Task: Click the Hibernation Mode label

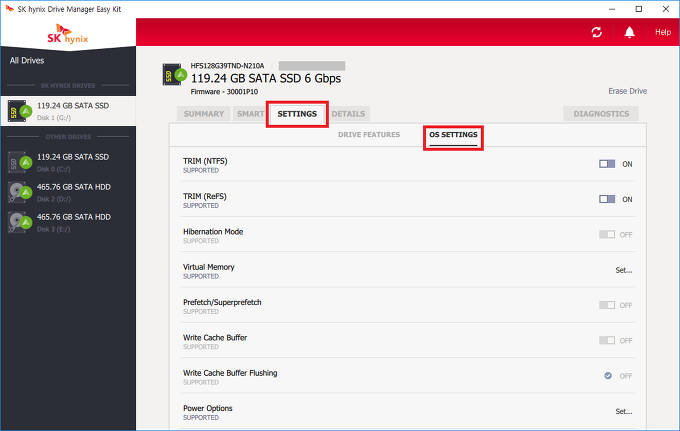Action: (213, 232)
